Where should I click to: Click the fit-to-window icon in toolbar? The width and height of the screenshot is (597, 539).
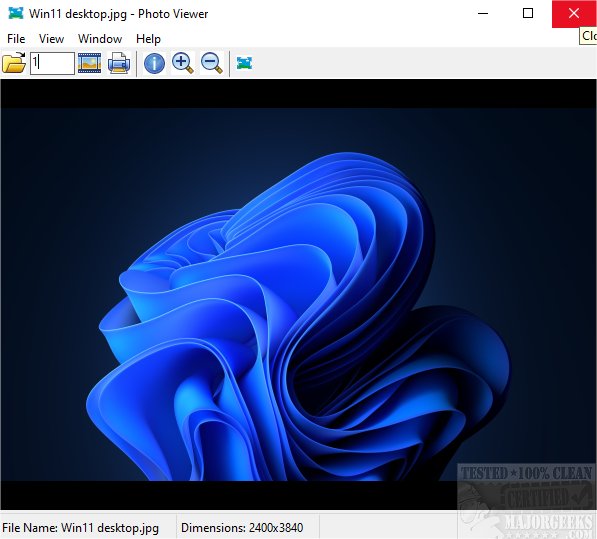(x=244, y=63)
